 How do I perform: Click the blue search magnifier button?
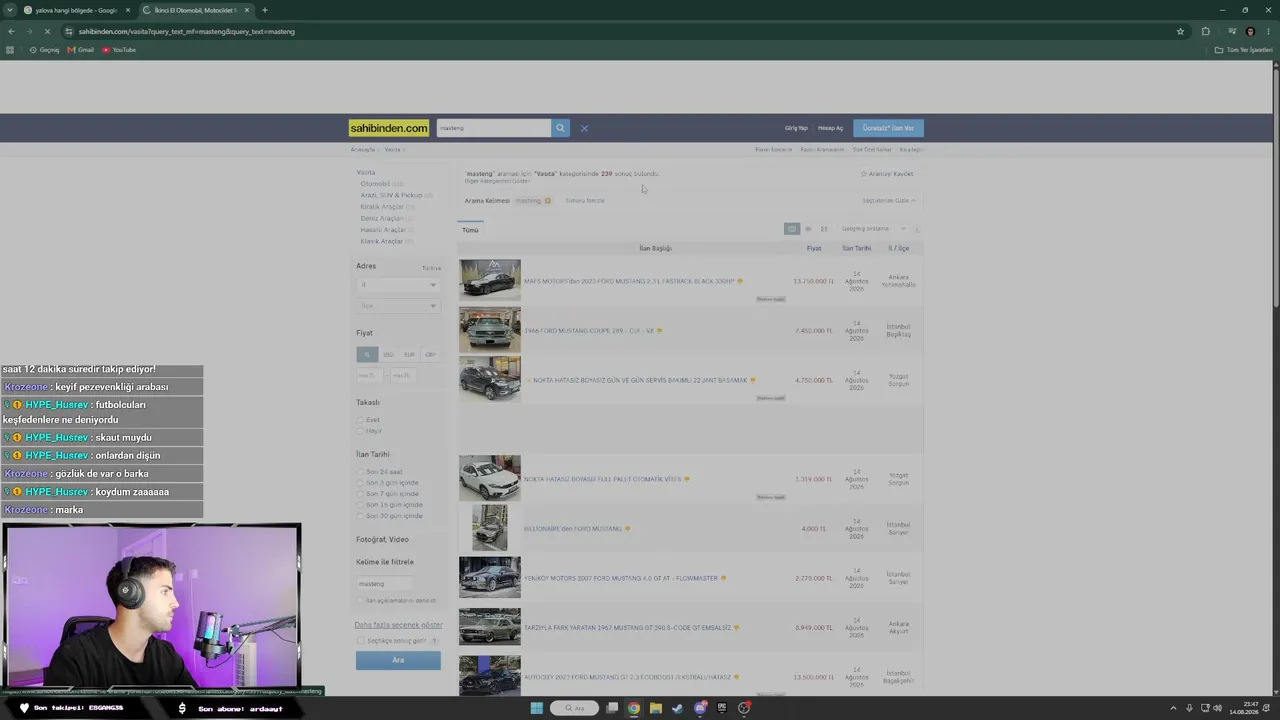point(560,128)
